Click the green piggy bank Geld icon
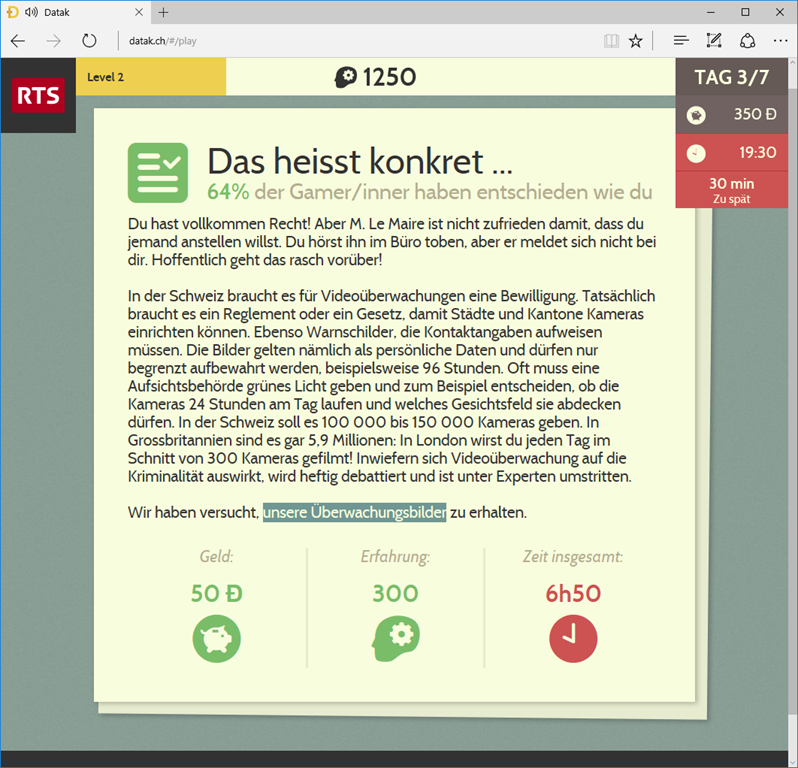Screen dimensions: 798x768 pos(217,638)
